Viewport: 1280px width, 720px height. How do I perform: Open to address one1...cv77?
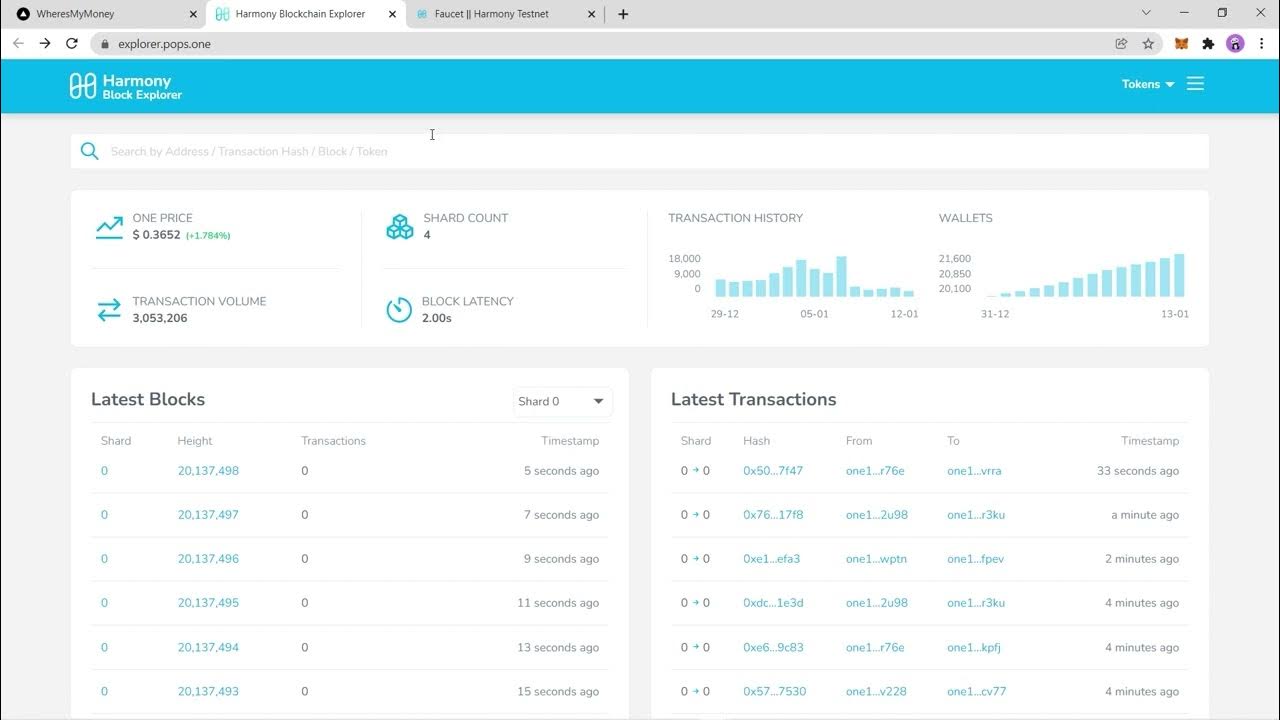pos(976,691)
